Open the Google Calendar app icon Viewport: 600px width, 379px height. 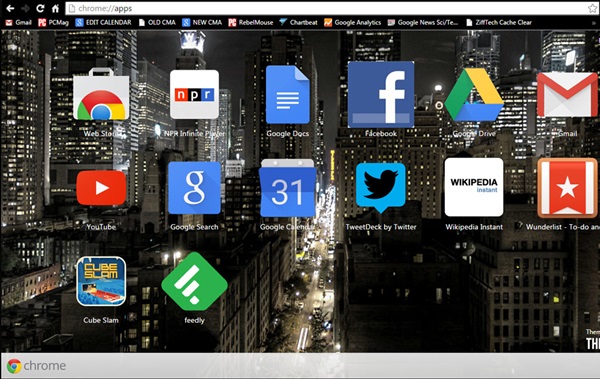point(288,188)
